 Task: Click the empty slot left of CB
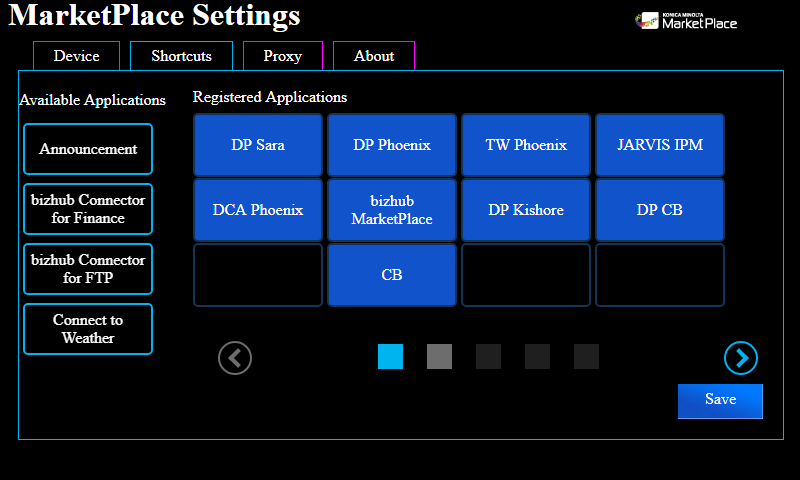(258, 275)
